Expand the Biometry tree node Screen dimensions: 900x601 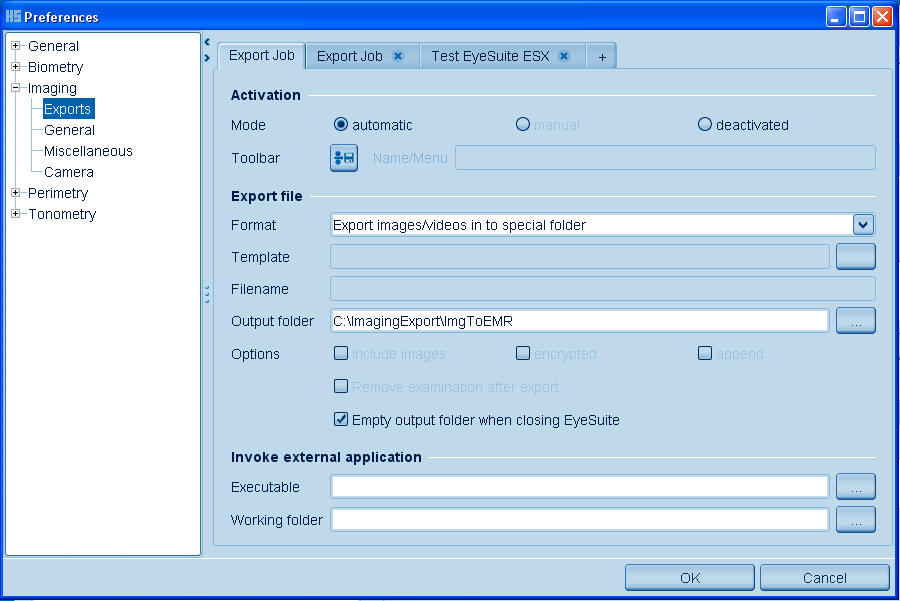click(x=16, y=67)
